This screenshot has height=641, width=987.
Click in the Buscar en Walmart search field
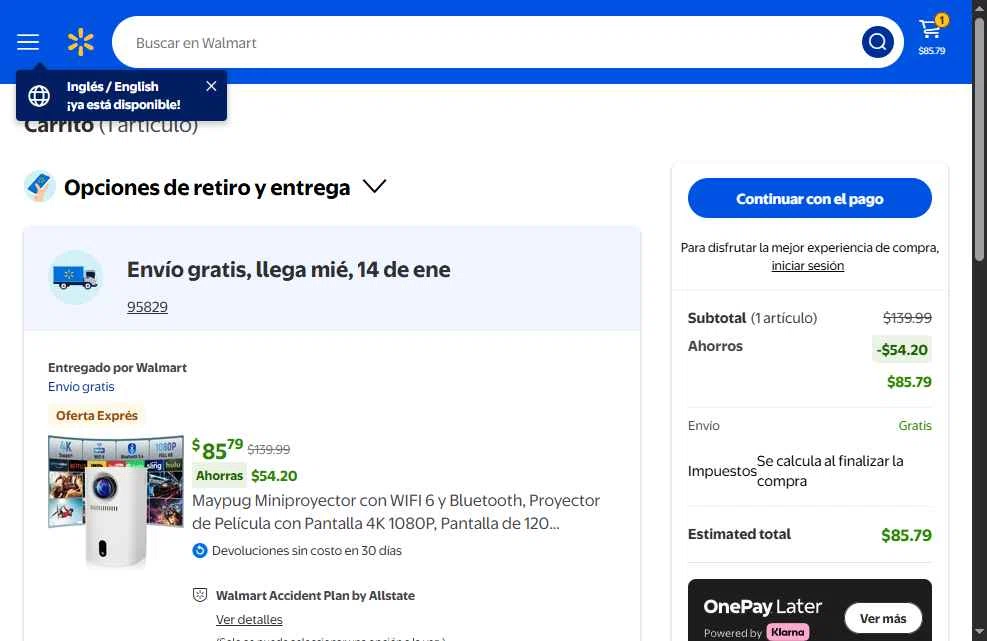point(485,42)
